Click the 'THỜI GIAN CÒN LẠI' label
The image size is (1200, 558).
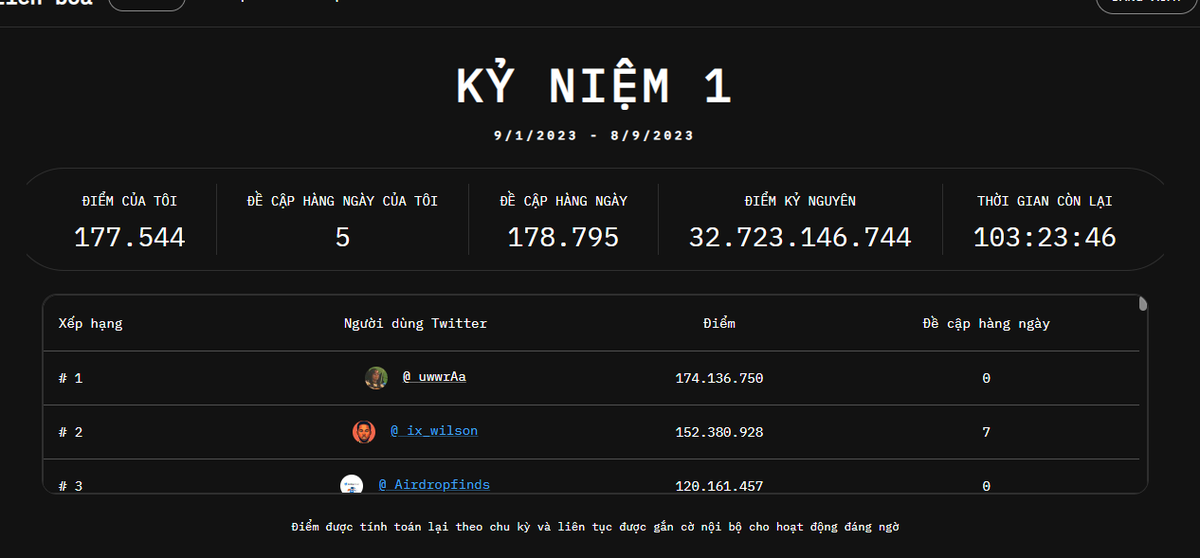[1045, 201]
